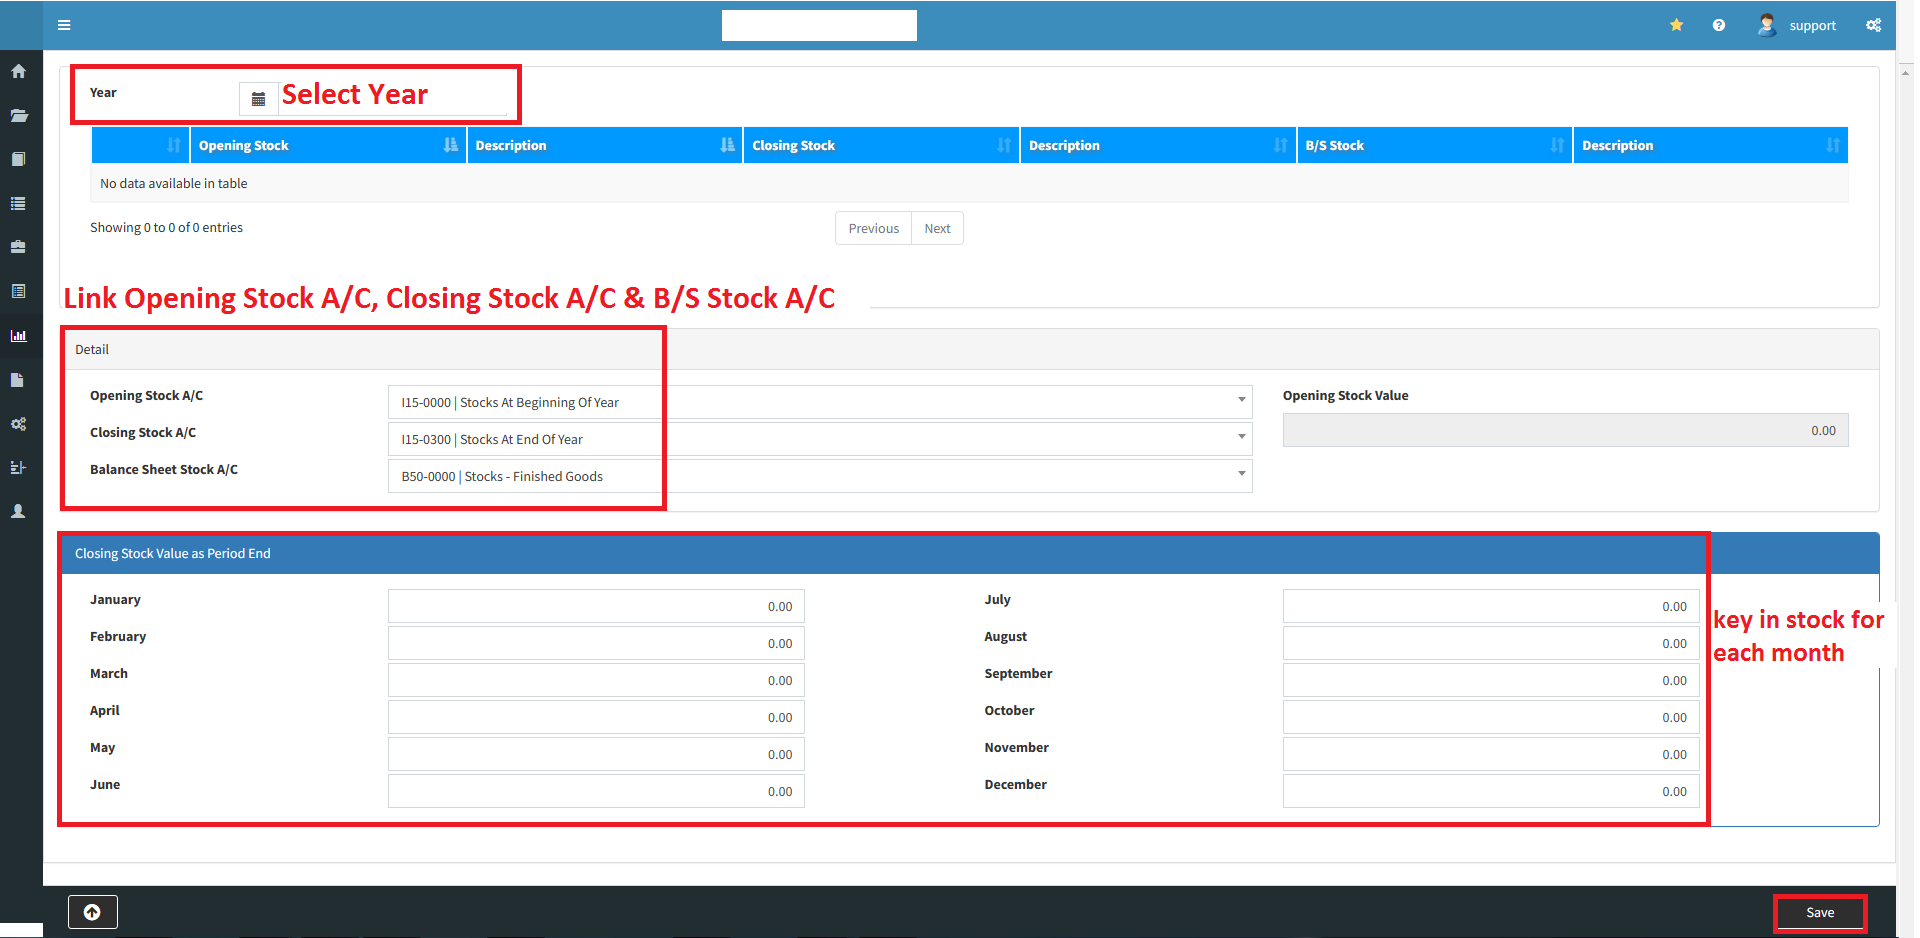The height and width of the screenshot is (938, 1920).
Task: Click the Next pagination button
Action: 937,228
